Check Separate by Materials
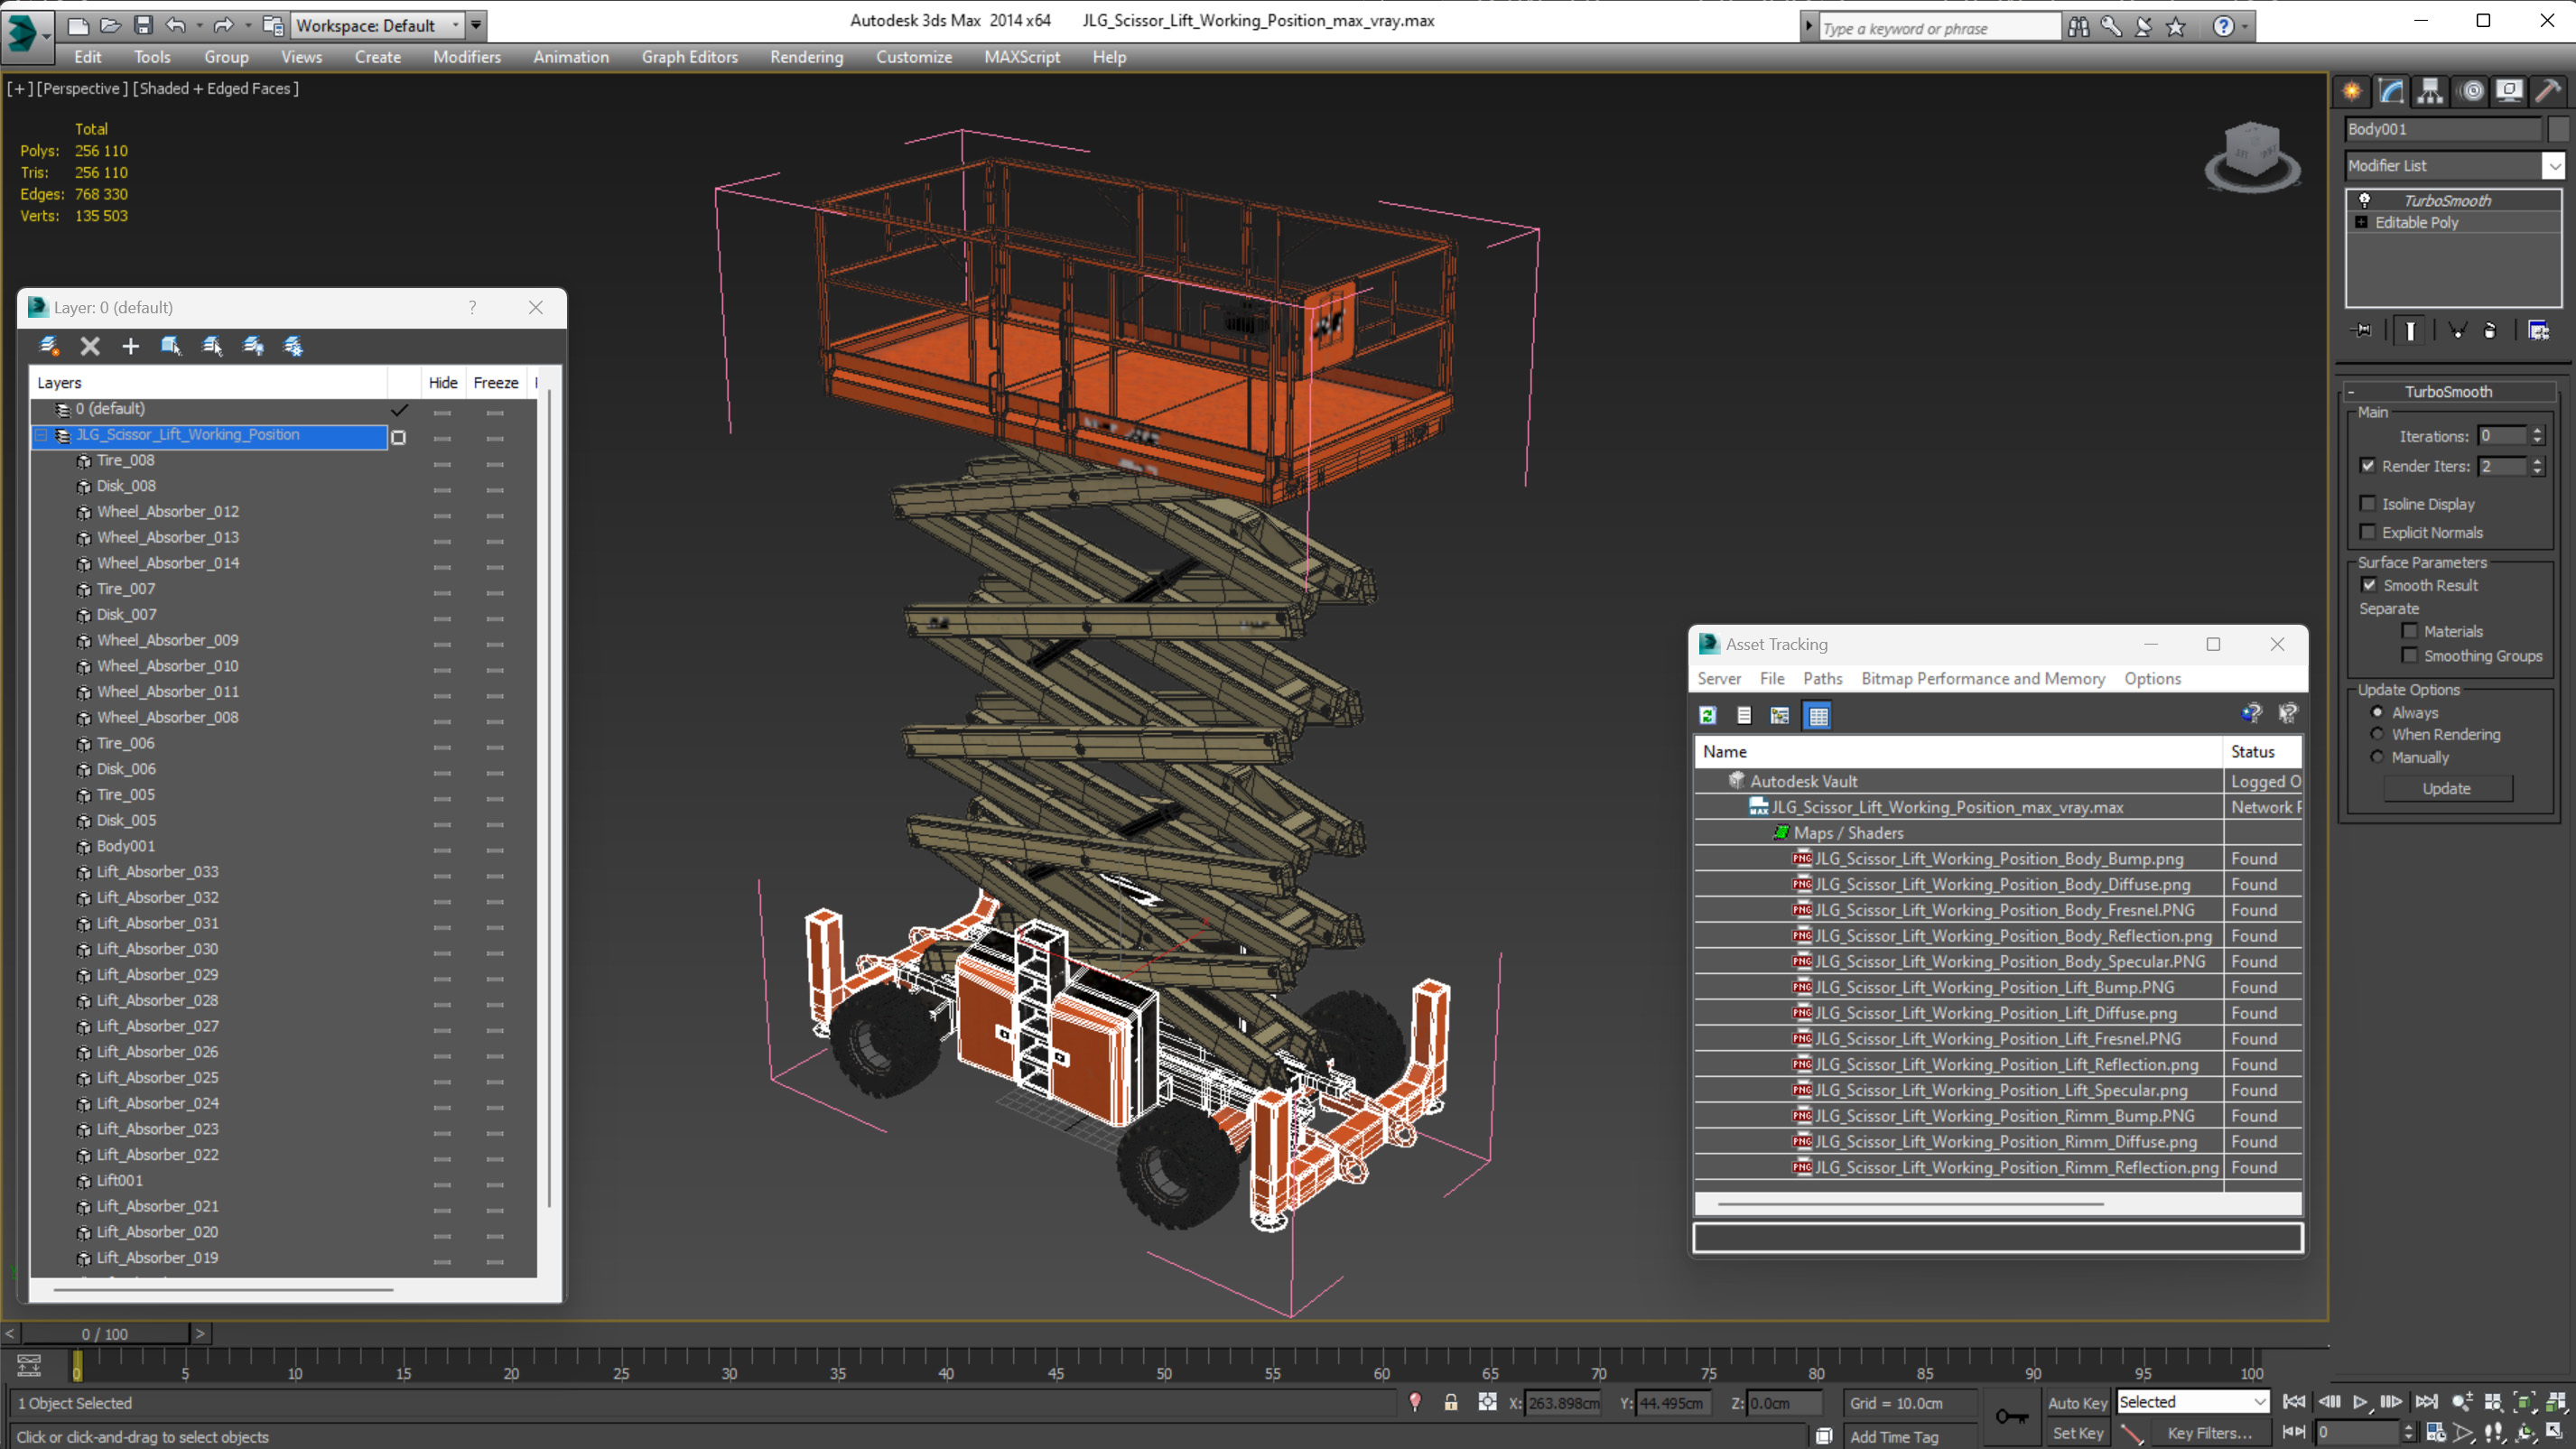2576x1449 pixels. click(2410, 631)
